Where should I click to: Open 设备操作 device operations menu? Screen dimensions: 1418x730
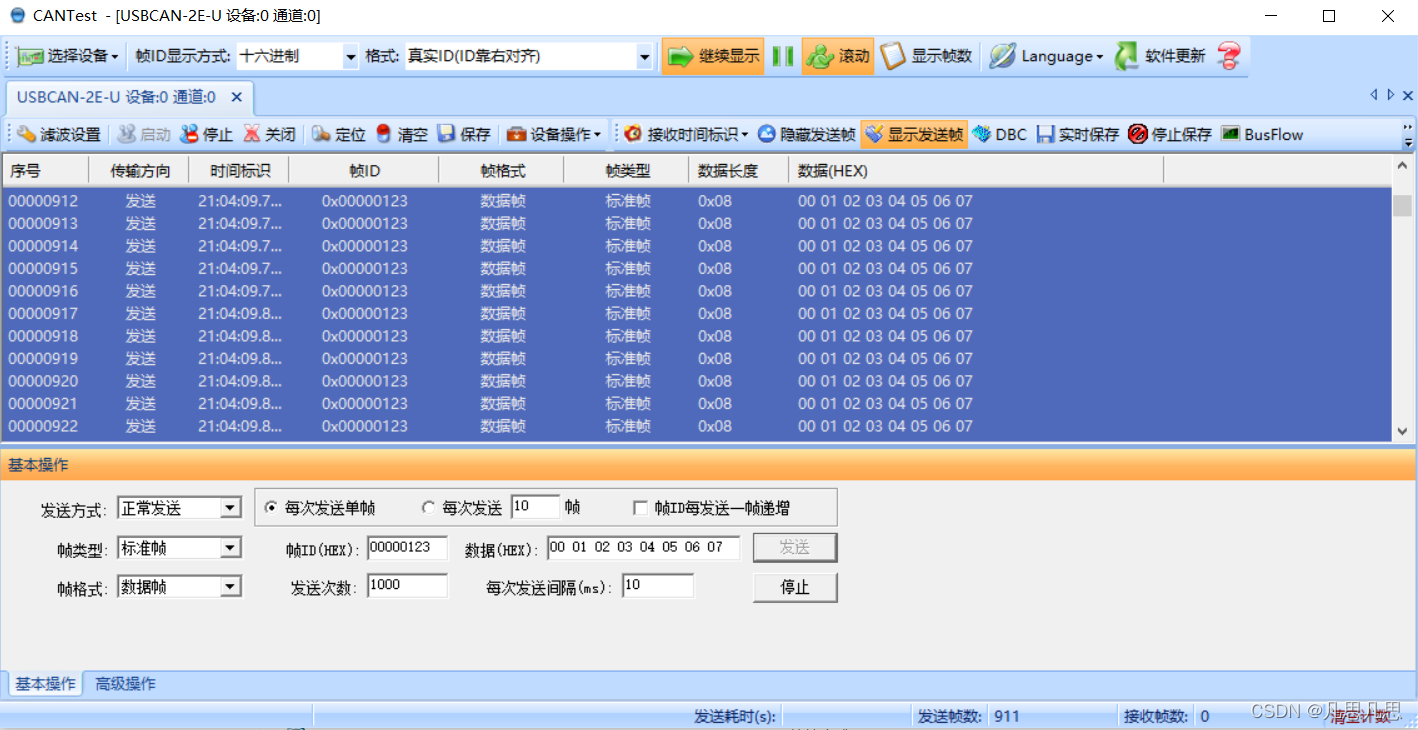click(x=555, y=134)
